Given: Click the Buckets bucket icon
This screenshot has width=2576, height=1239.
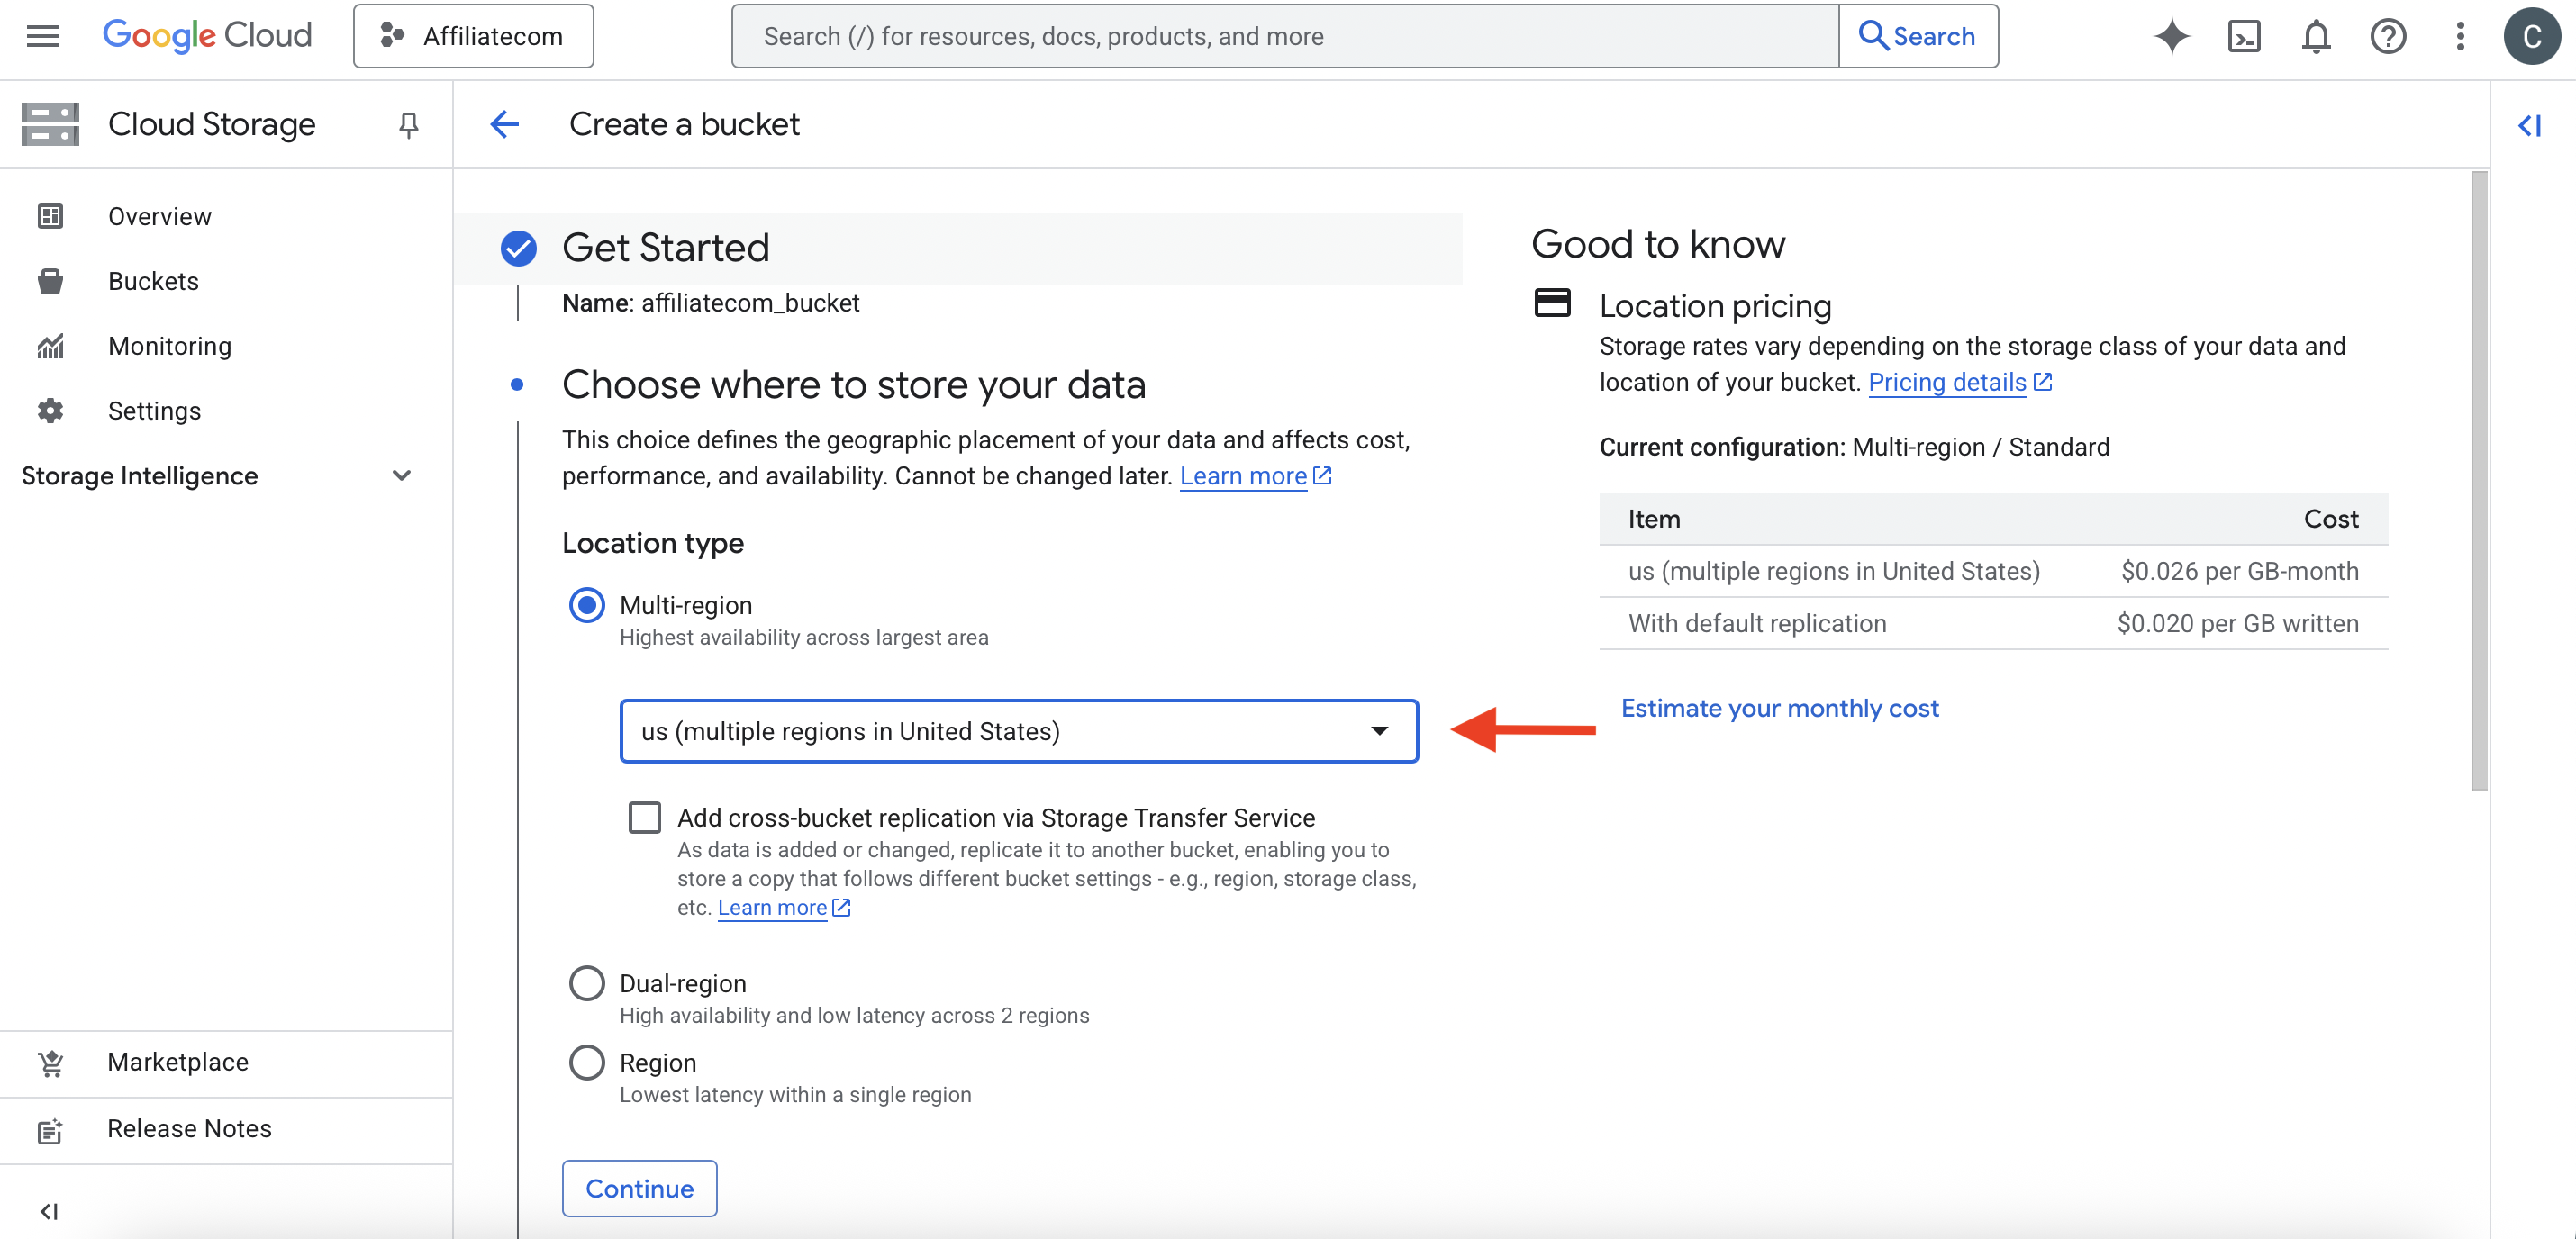Looking at the screenshot, I should (50, 281).
